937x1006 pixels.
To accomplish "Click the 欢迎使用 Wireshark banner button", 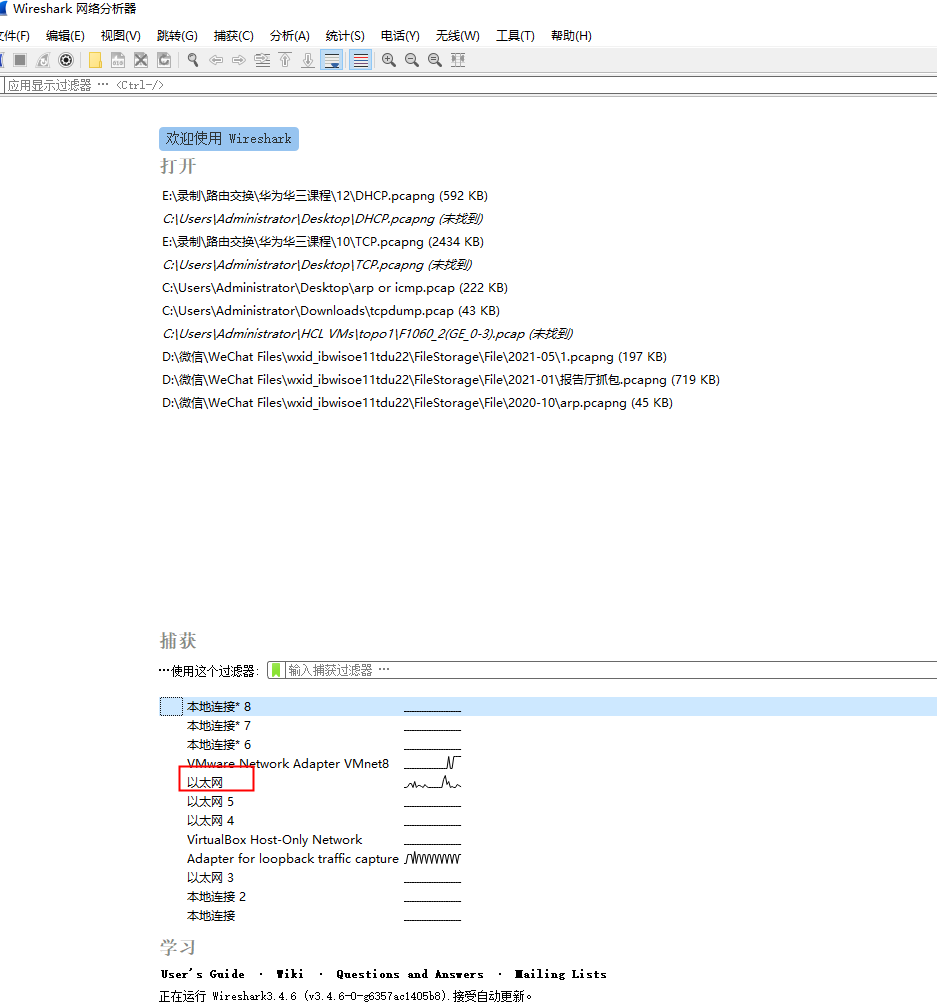I will (x=229, y=139).
